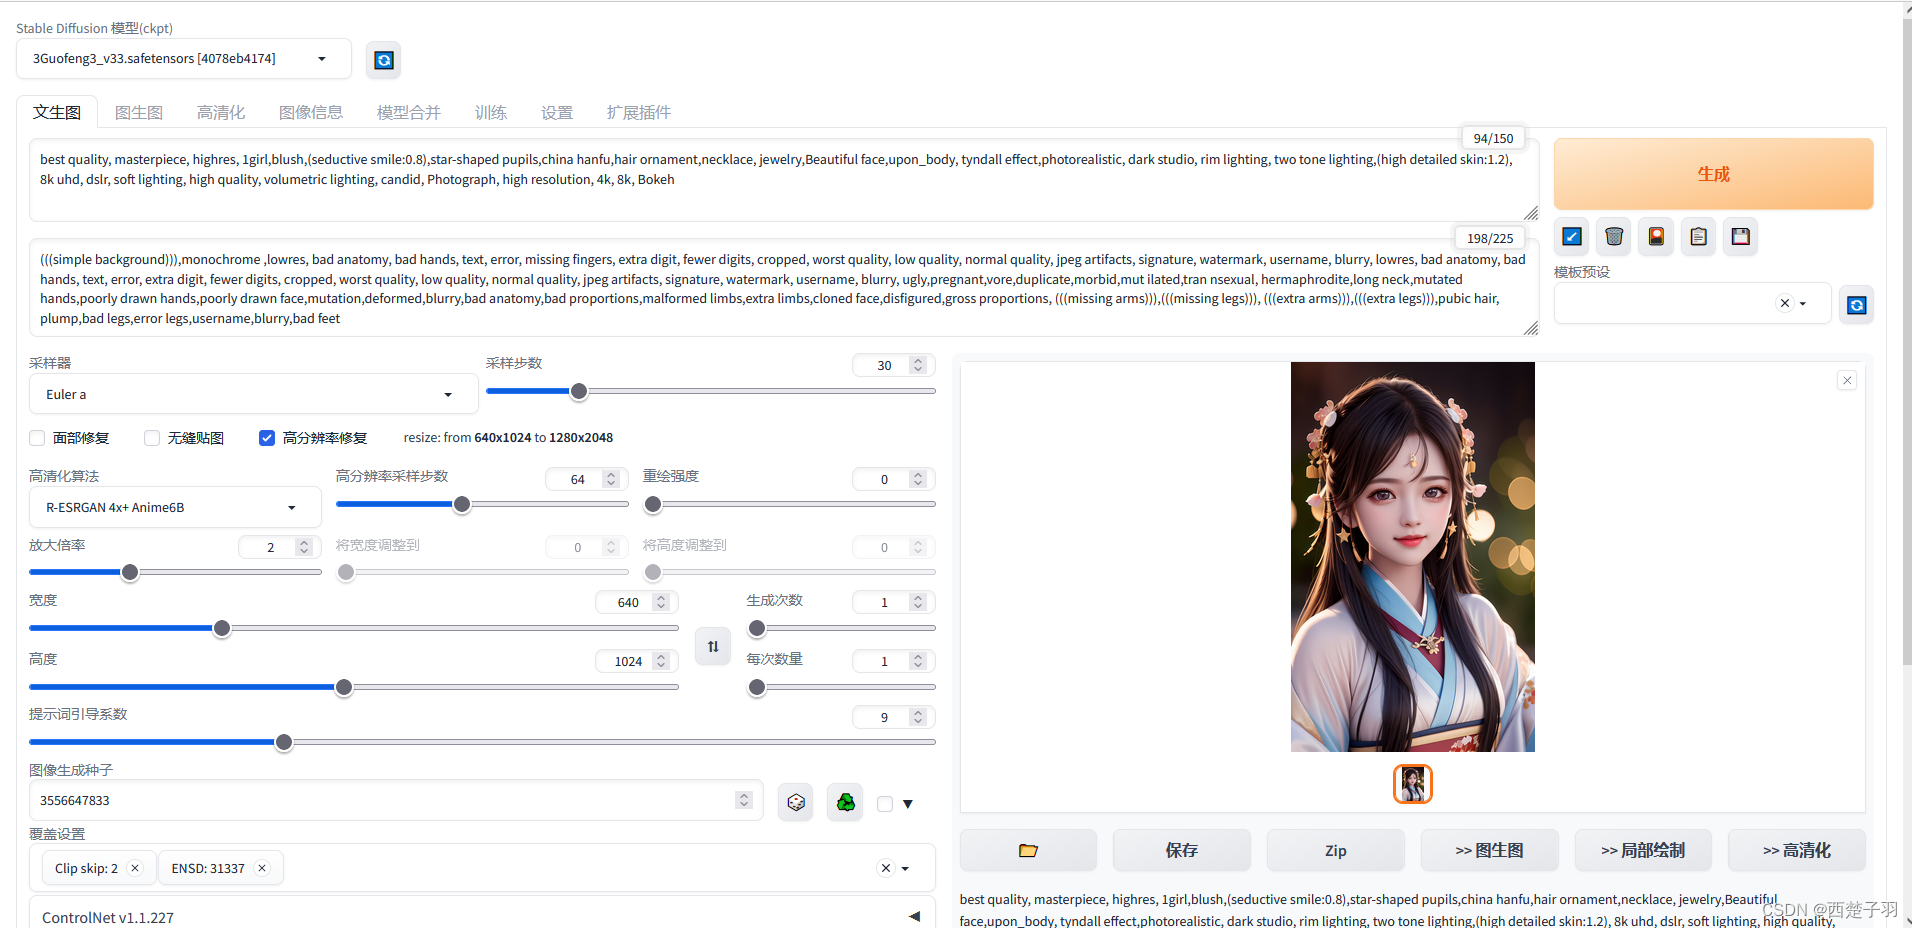Screen dimensions: 1912x928
Task: Refresh the Stable Diffusion checkpoint list
Action: (x=384, y=60)
